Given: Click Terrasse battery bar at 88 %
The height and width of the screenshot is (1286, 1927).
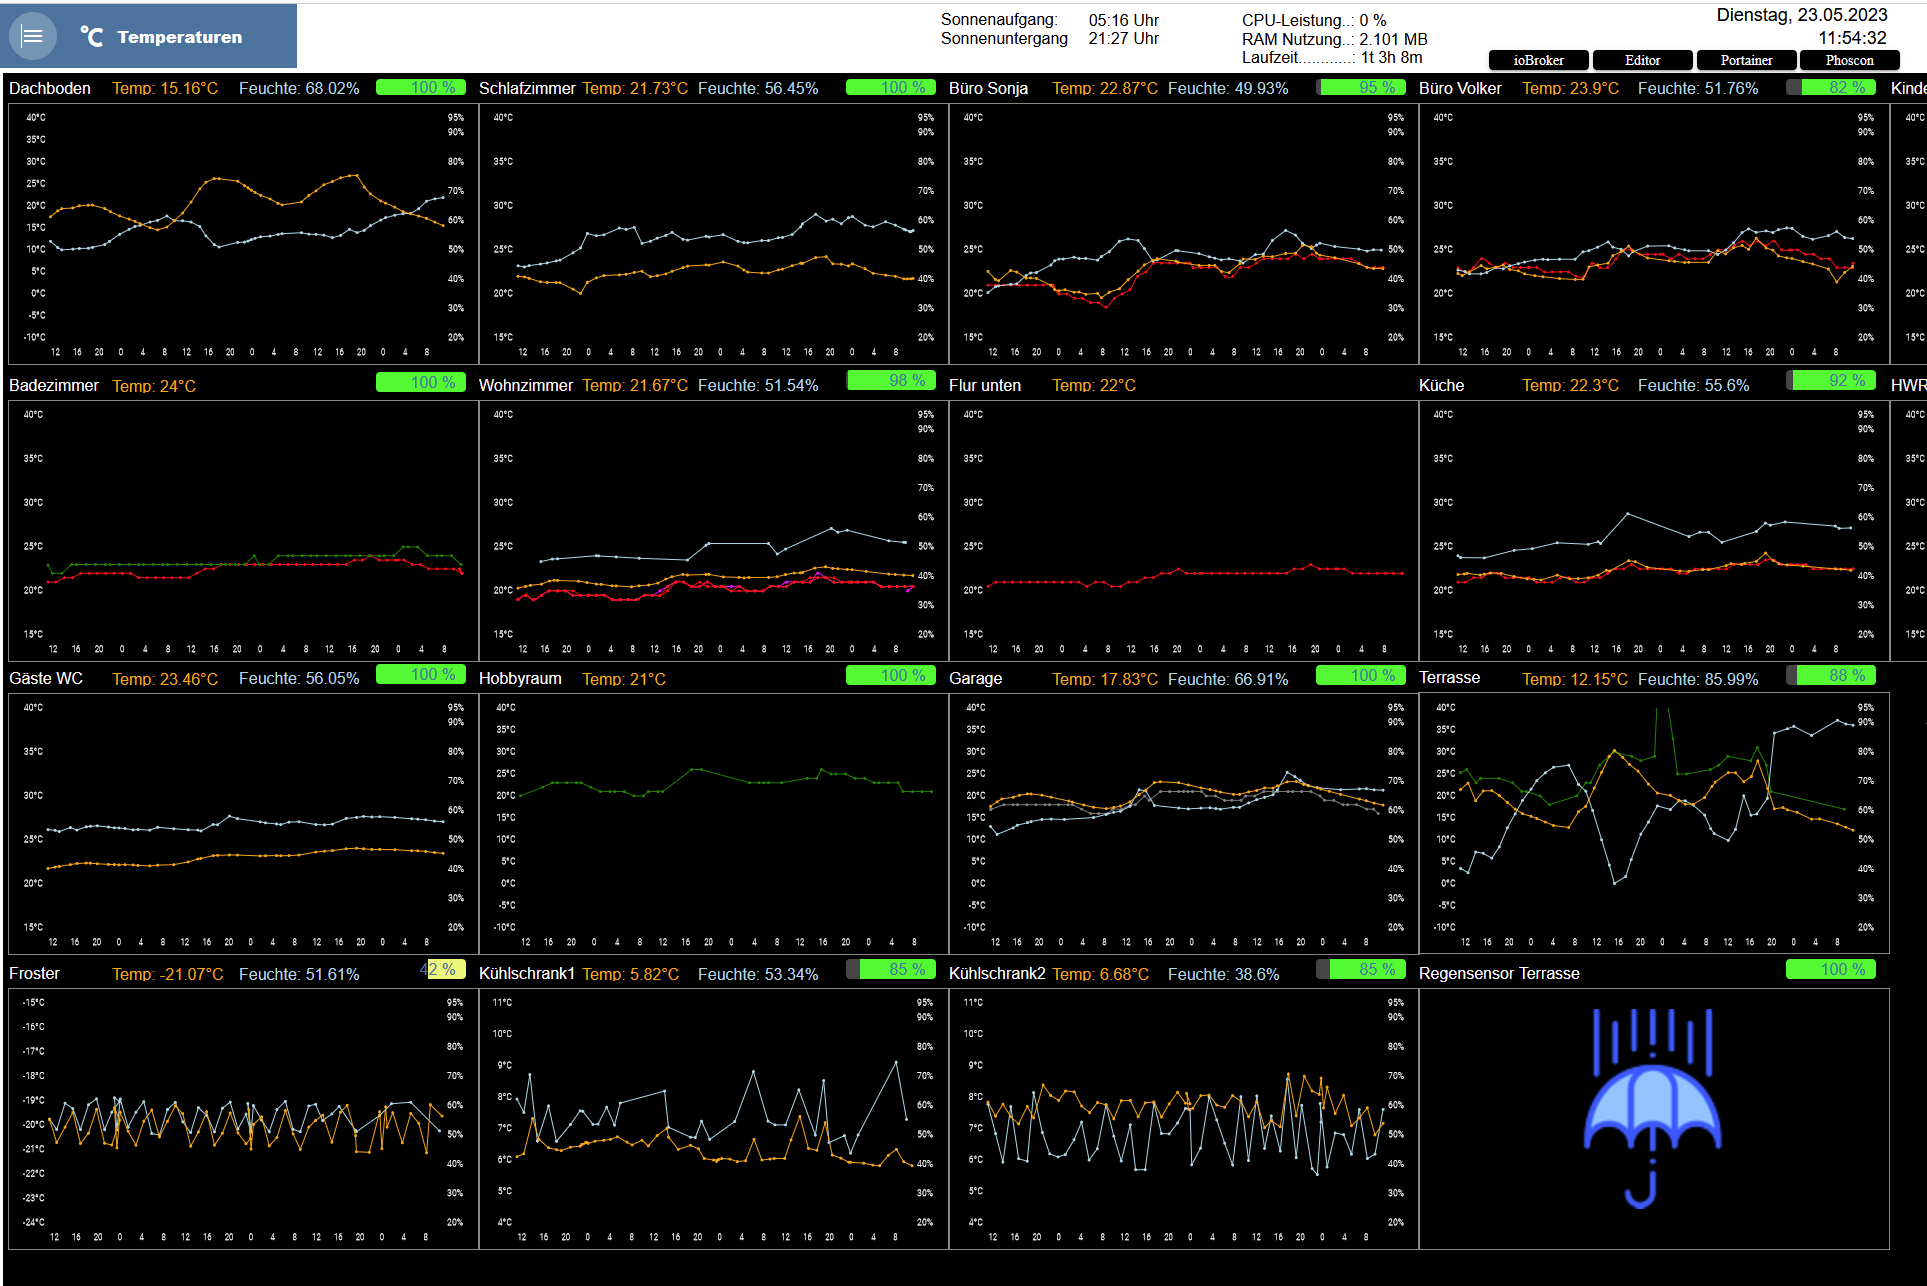Looking at the screenshot, I should (1831, 675).
